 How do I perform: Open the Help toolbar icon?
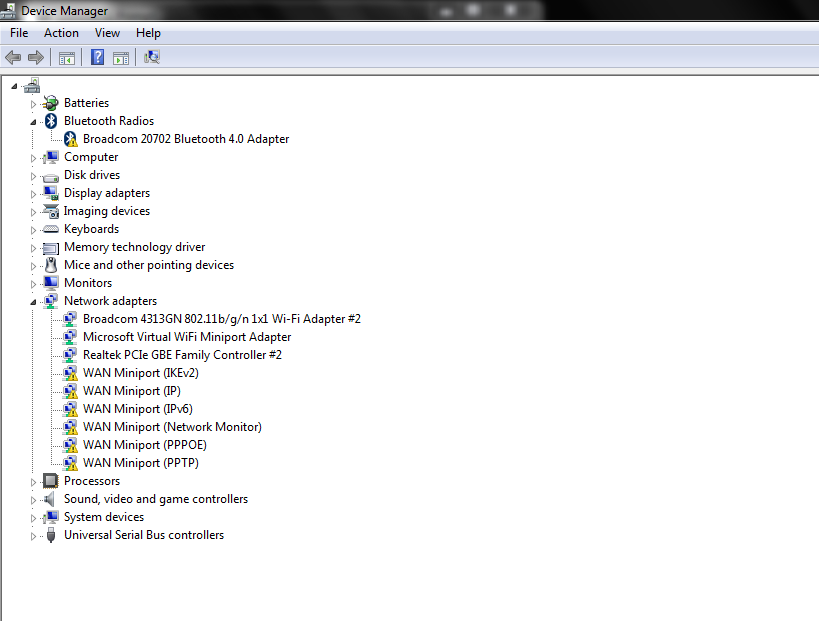97,57
